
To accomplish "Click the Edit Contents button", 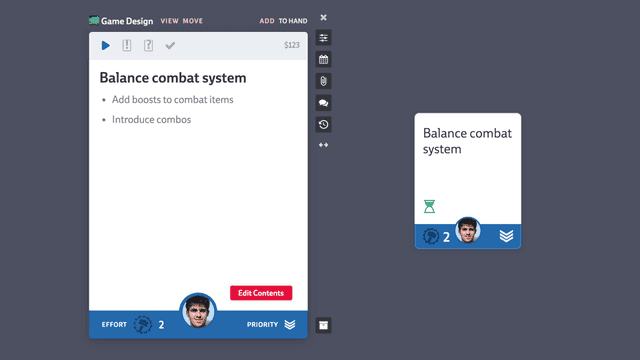I will tap(261, 293).
